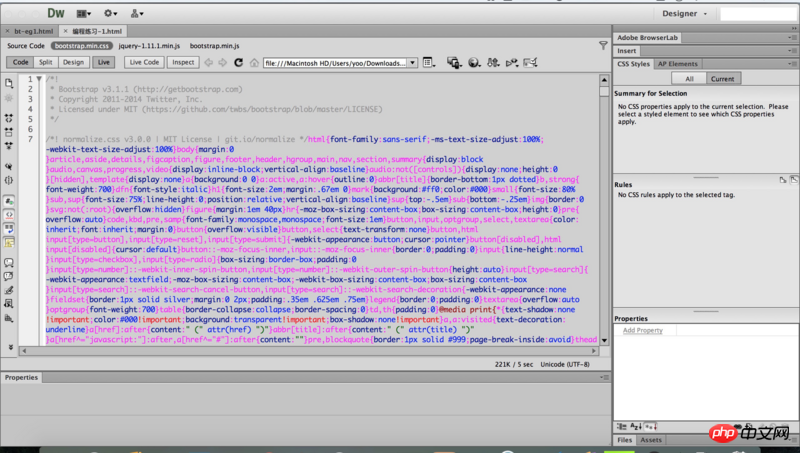The image size is (800, 453).
Task: Switch to the 编程练习-1.html document tab
Action: [x=97, y=31]
